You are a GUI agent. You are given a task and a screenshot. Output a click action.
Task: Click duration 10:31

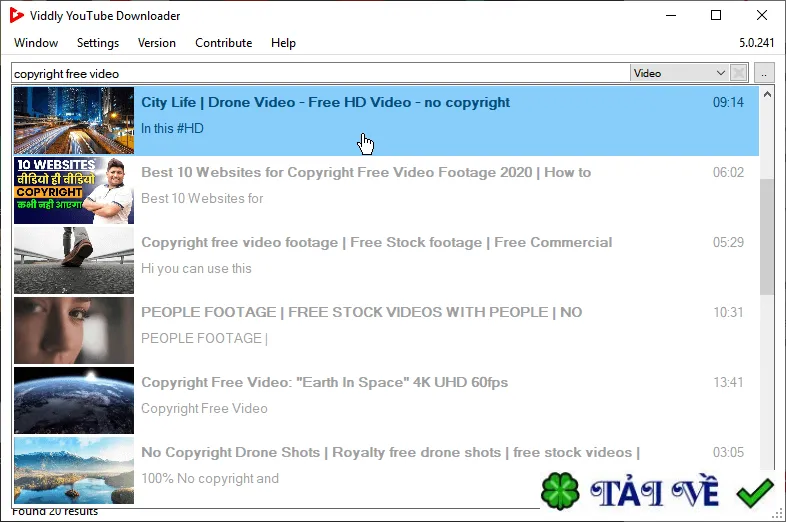click(728, 312)
